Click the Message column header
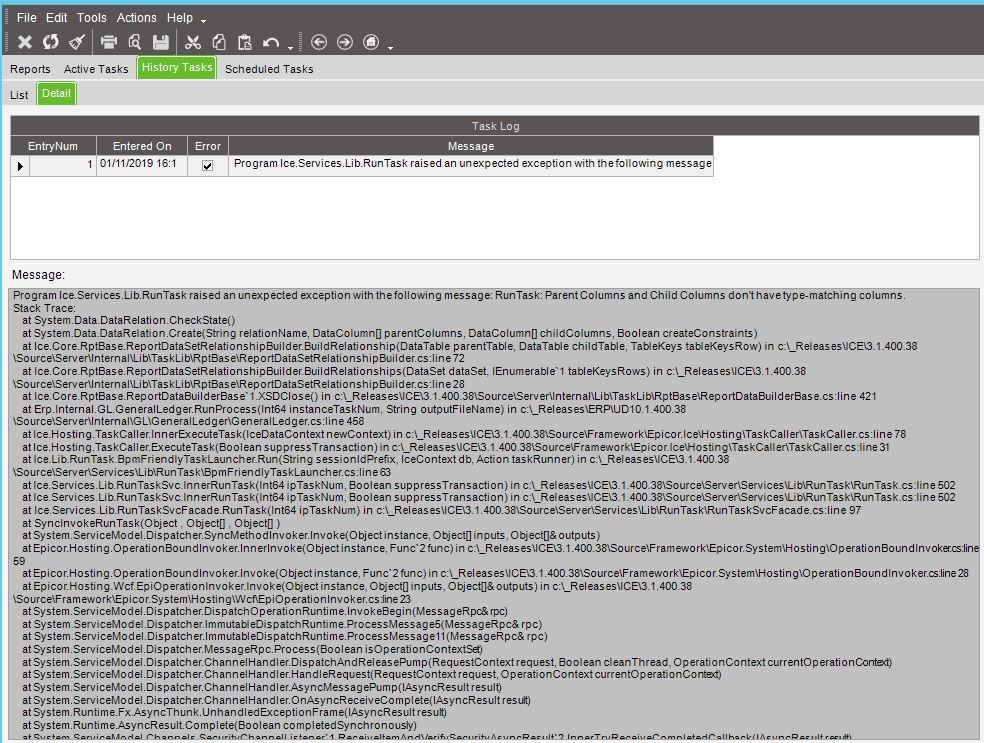Viewport: 984px width, 743px height. pyautogui.click(x=471, y=146)
